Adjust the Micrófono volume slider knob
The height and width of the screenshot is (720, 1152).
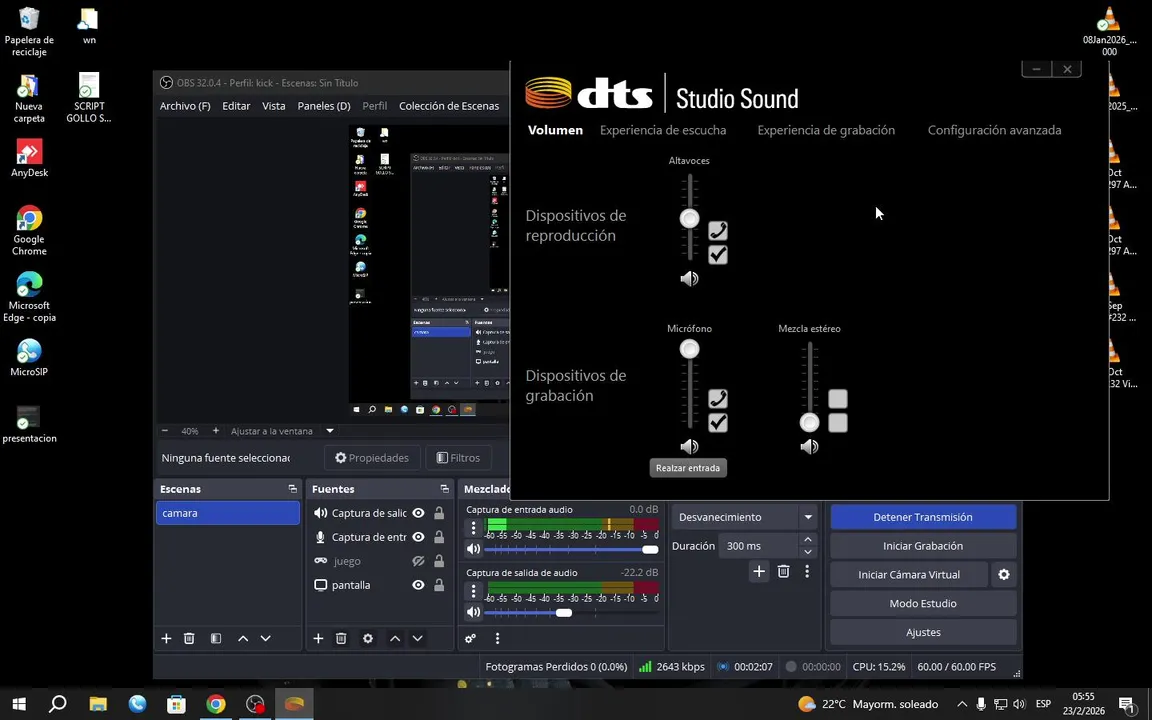[x=689, y=349]
